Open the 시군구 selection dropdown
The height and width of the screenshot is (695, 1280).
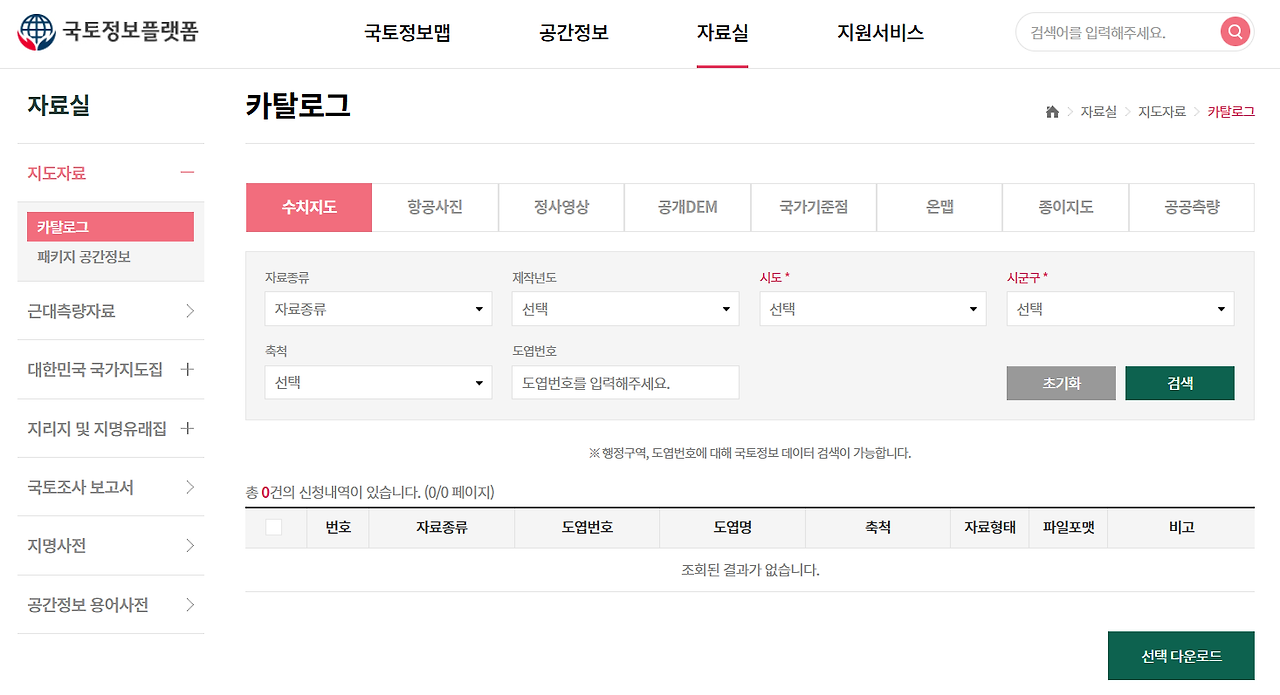point(1119,309)
